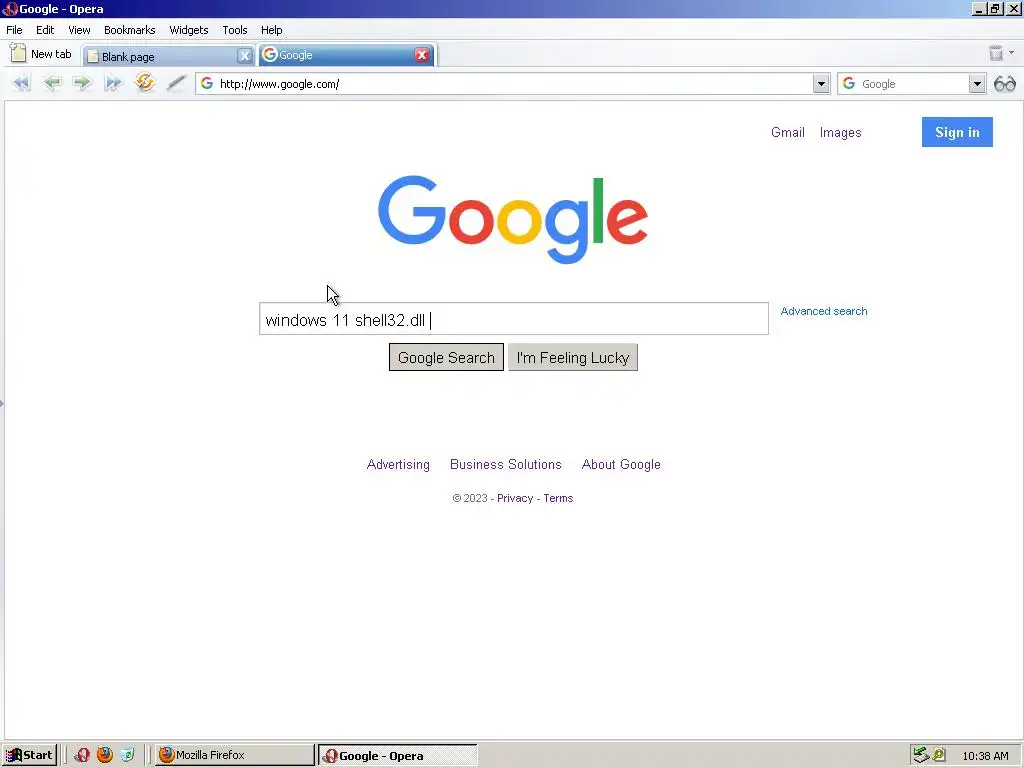Click Show Desktop quick launch icon
The image size is (1024, 768).
(x=127, y=755)
